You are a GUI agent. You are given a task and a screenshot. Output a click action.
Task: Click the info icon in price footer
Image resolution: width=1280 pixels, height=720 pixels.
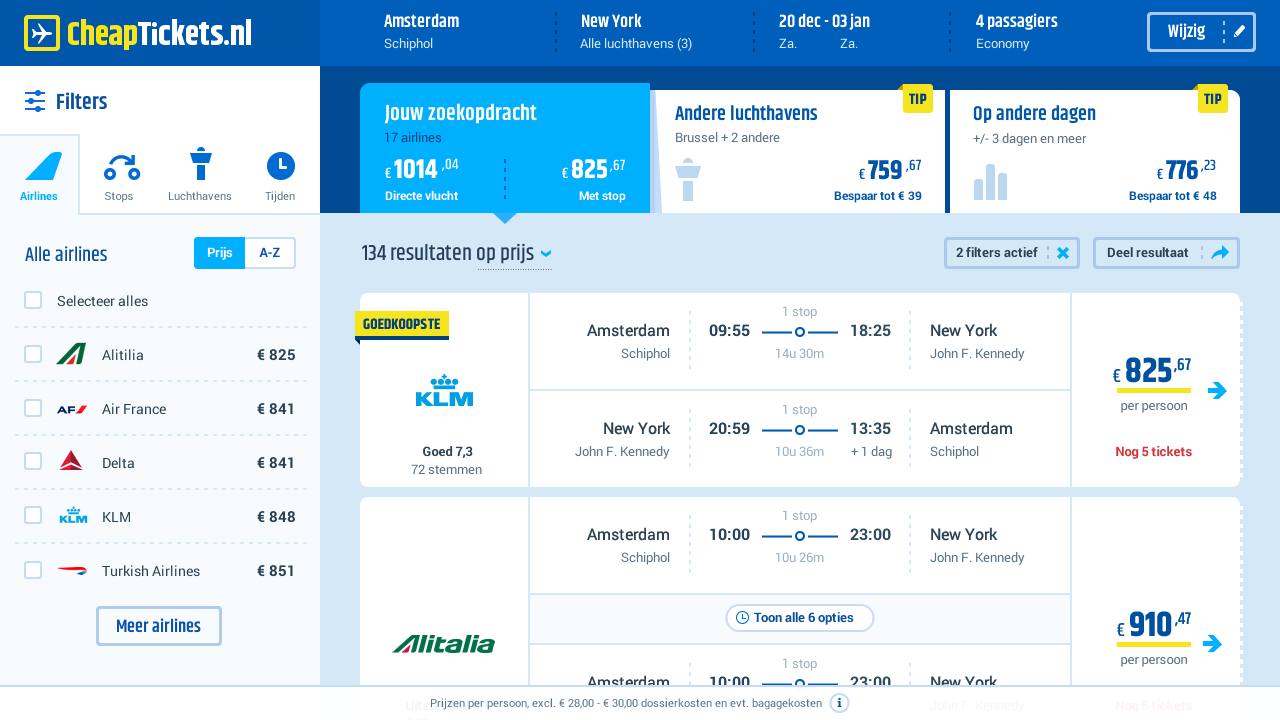840,703
